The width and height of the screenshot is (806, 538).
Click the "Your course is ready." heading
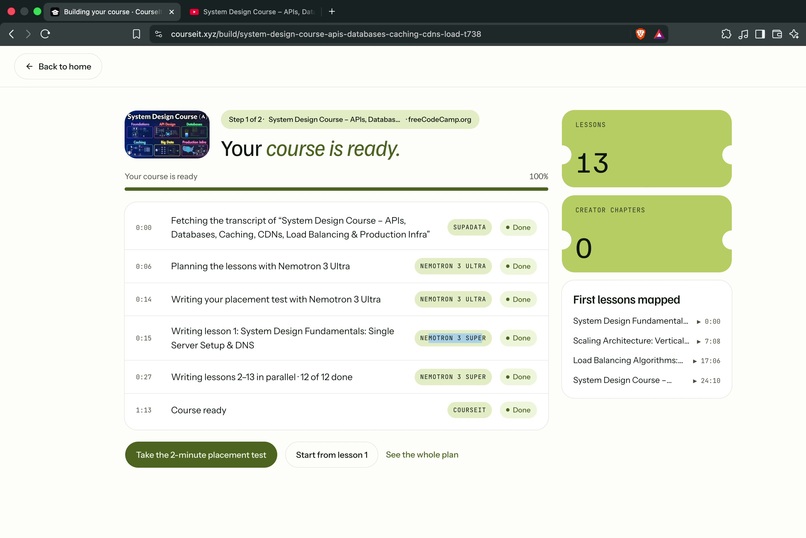[x=310, y=149]
